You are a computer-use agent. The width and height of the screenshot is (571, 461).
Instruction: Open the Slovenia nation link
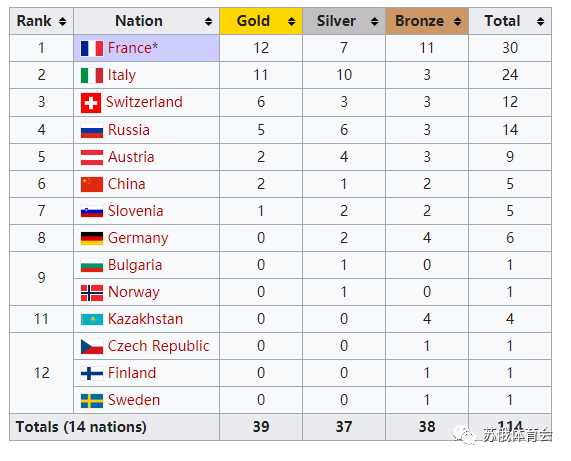[135, 211]
